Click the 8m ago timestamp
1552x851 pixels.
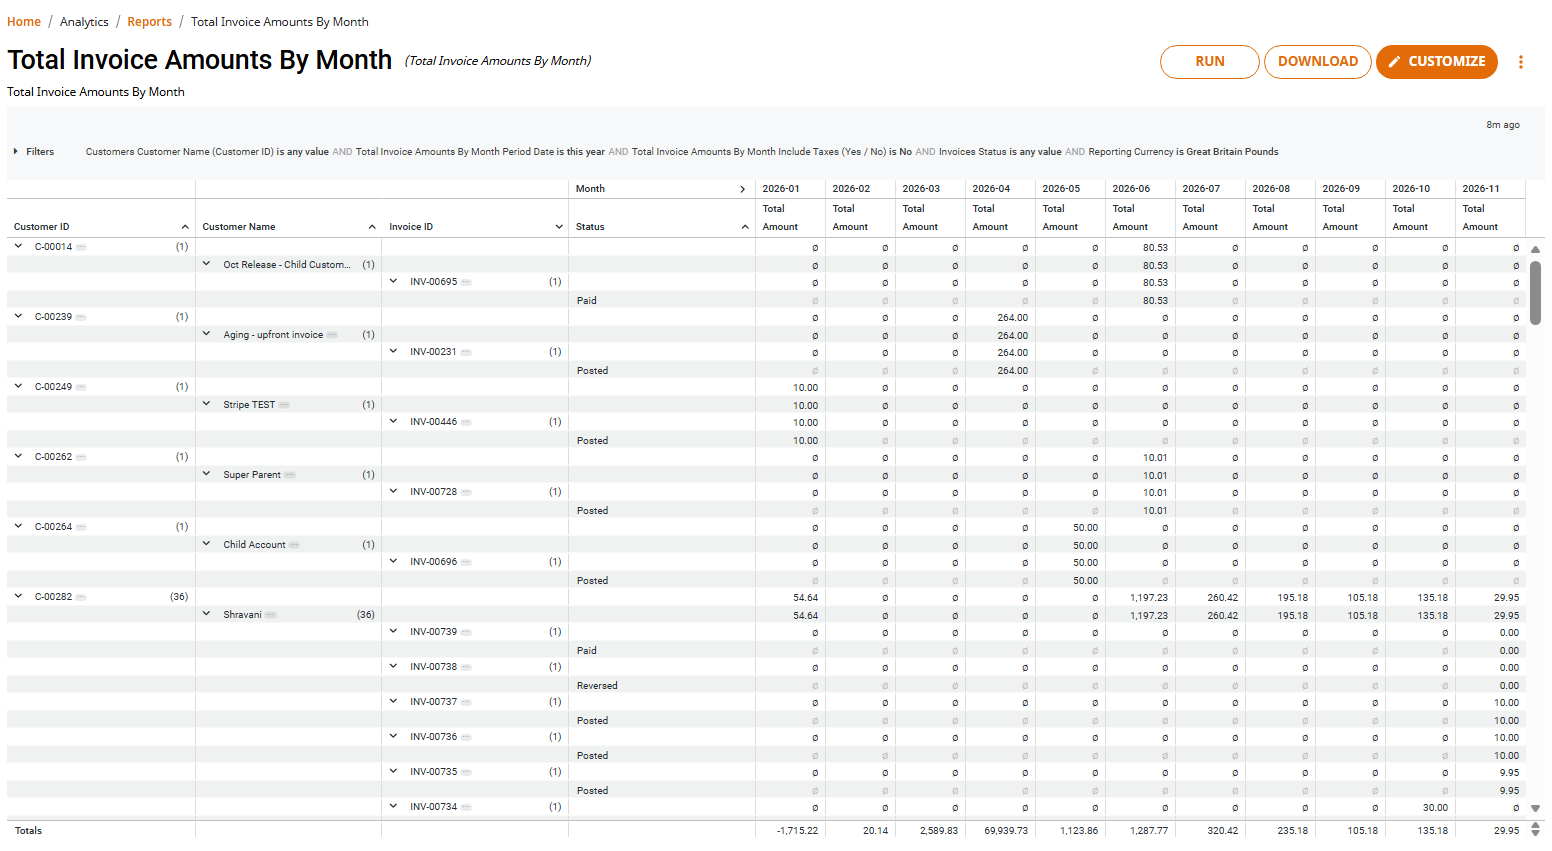coord(1502,125)
